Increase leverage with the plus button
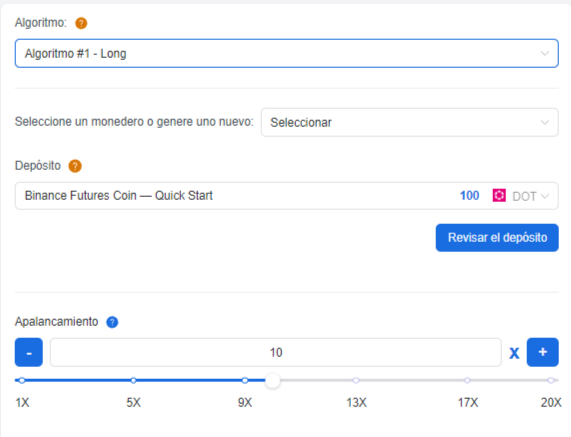The height and width of the screenshot is (437, 571). (x=543, y=352)
